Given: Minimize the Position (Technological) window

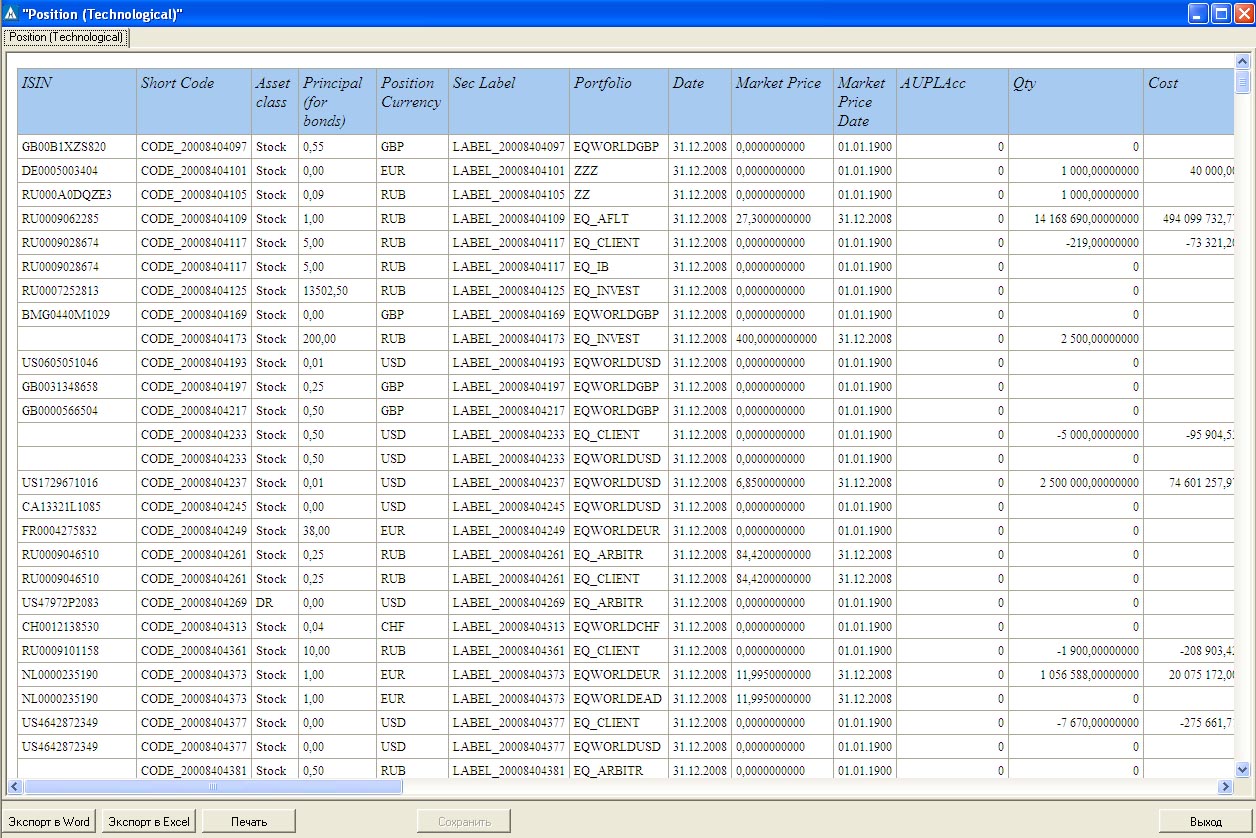Looking at the screenshot, I should coord(1198,14).
